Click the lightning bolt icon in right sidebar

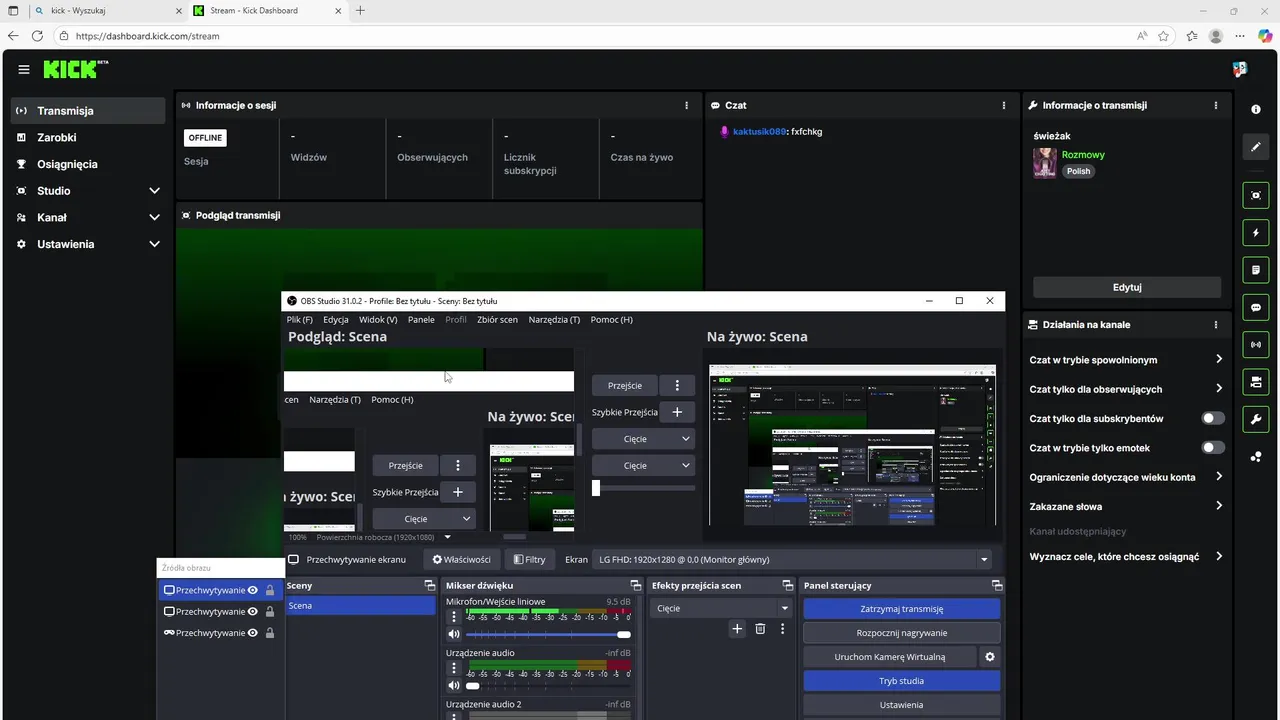[x=1256, y=233]
